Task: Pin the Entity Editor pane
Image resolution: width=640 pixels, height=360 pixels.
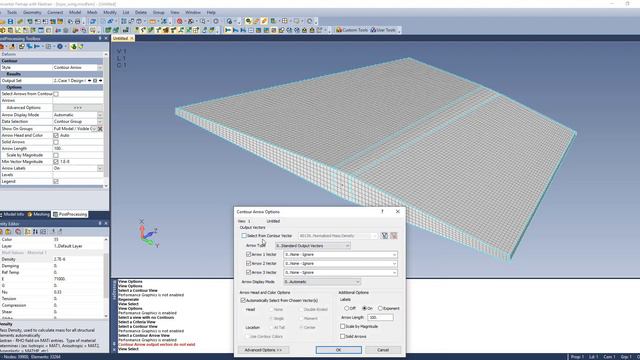Action: click(100, 223)
